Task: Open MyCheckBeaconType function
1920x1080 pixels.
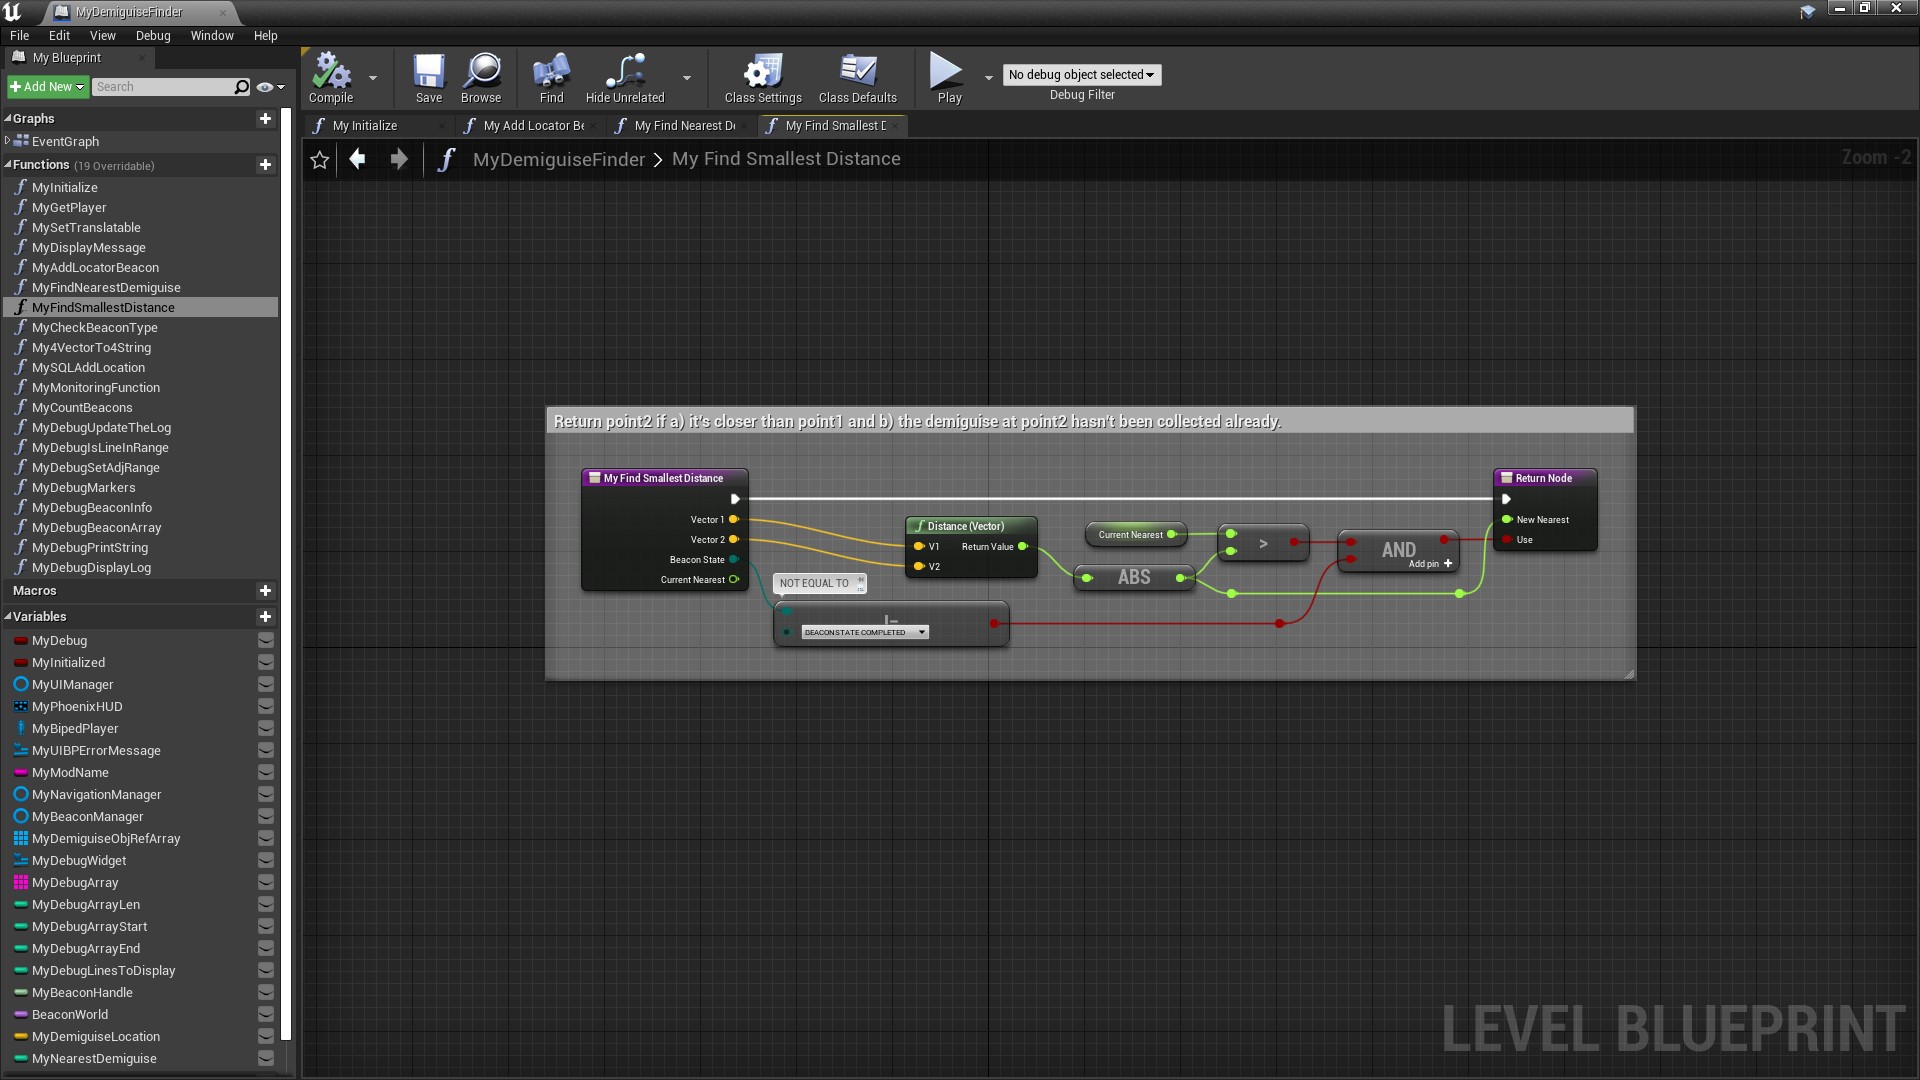Action: tap(95, 328)
